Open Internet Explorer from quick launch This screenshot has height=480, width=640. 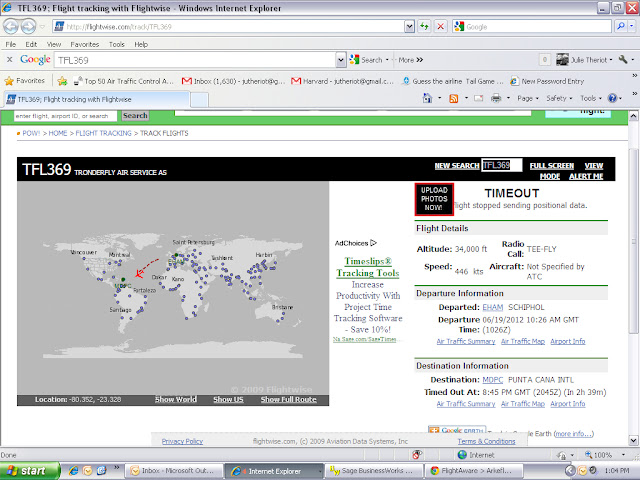[73, 471]
